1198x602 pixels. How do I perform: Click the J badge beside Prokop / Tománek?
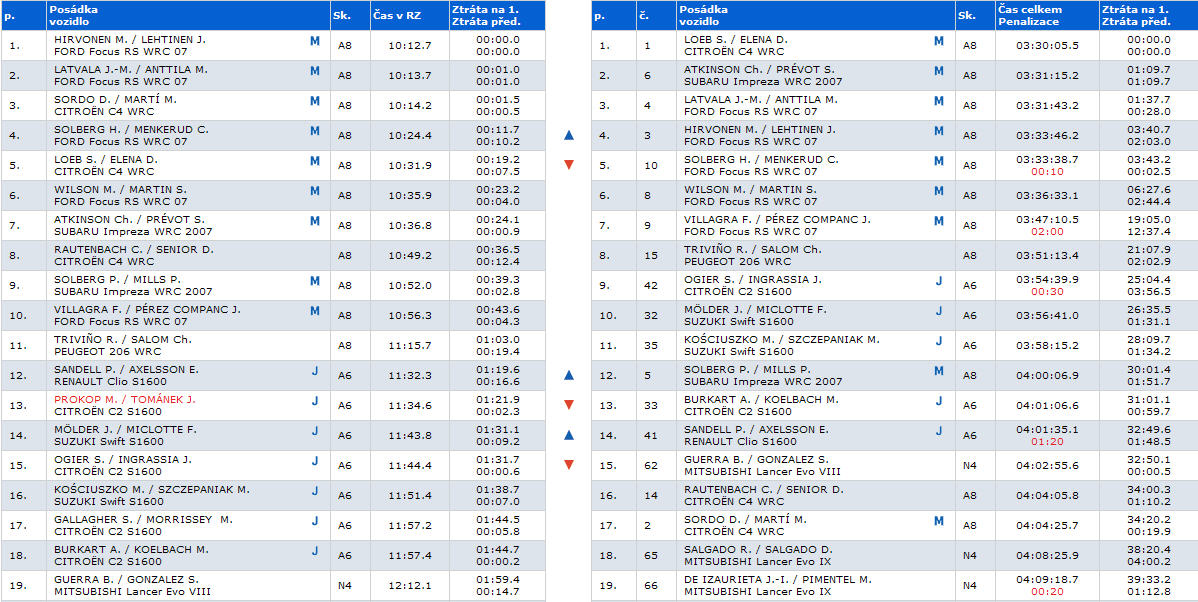[315, 401]
